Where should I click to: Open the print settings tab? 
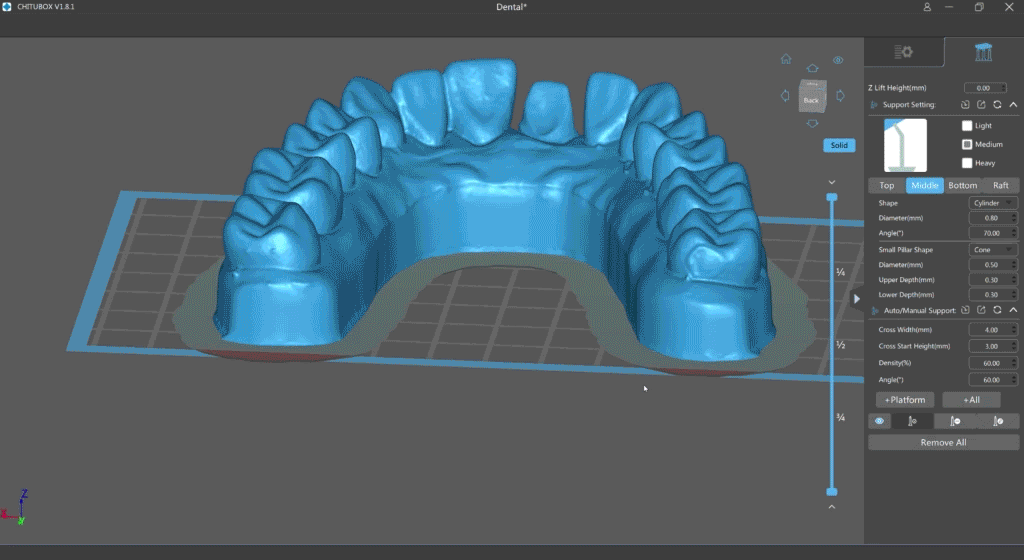(x=904, y=52)
